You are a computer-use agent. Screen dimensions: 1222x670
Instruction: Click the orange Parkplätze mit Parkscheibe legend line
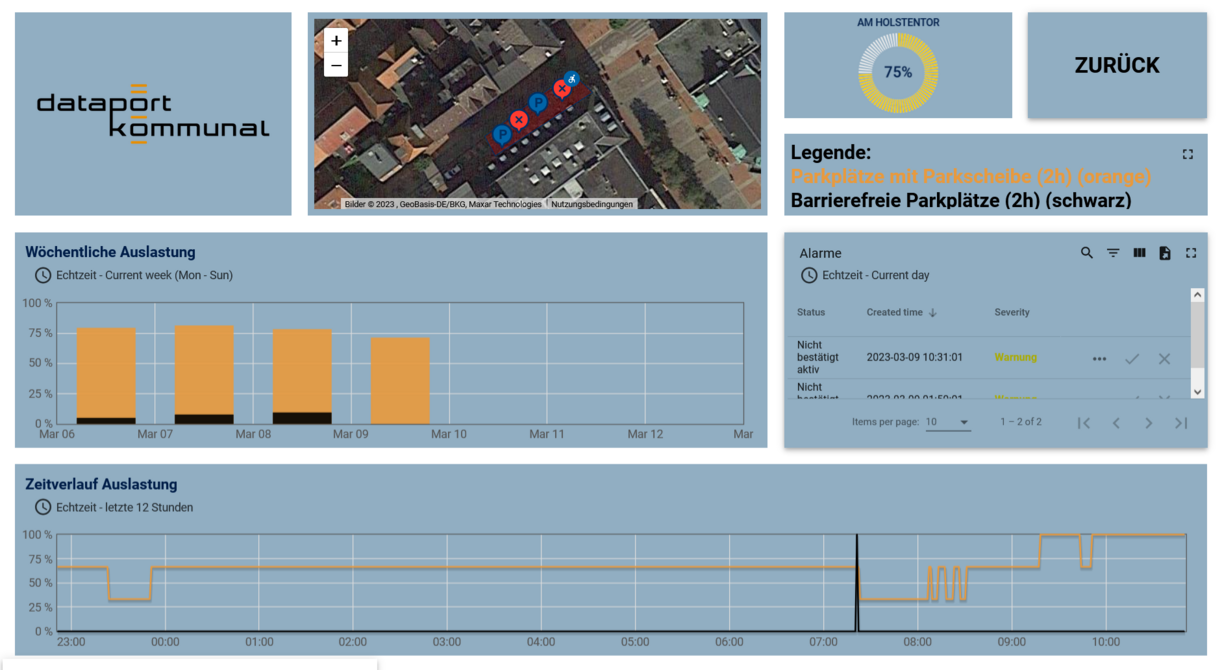(970, 177)
